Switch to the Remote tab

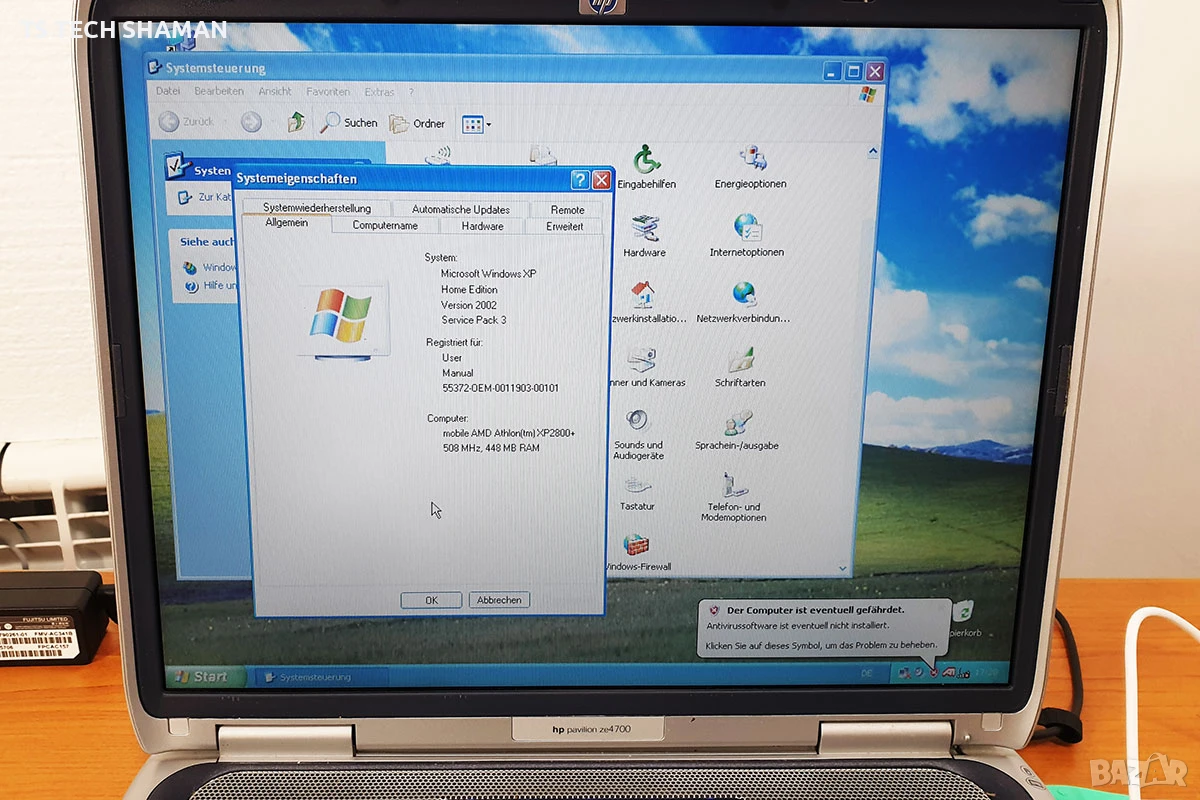click(x=567, y=210)
